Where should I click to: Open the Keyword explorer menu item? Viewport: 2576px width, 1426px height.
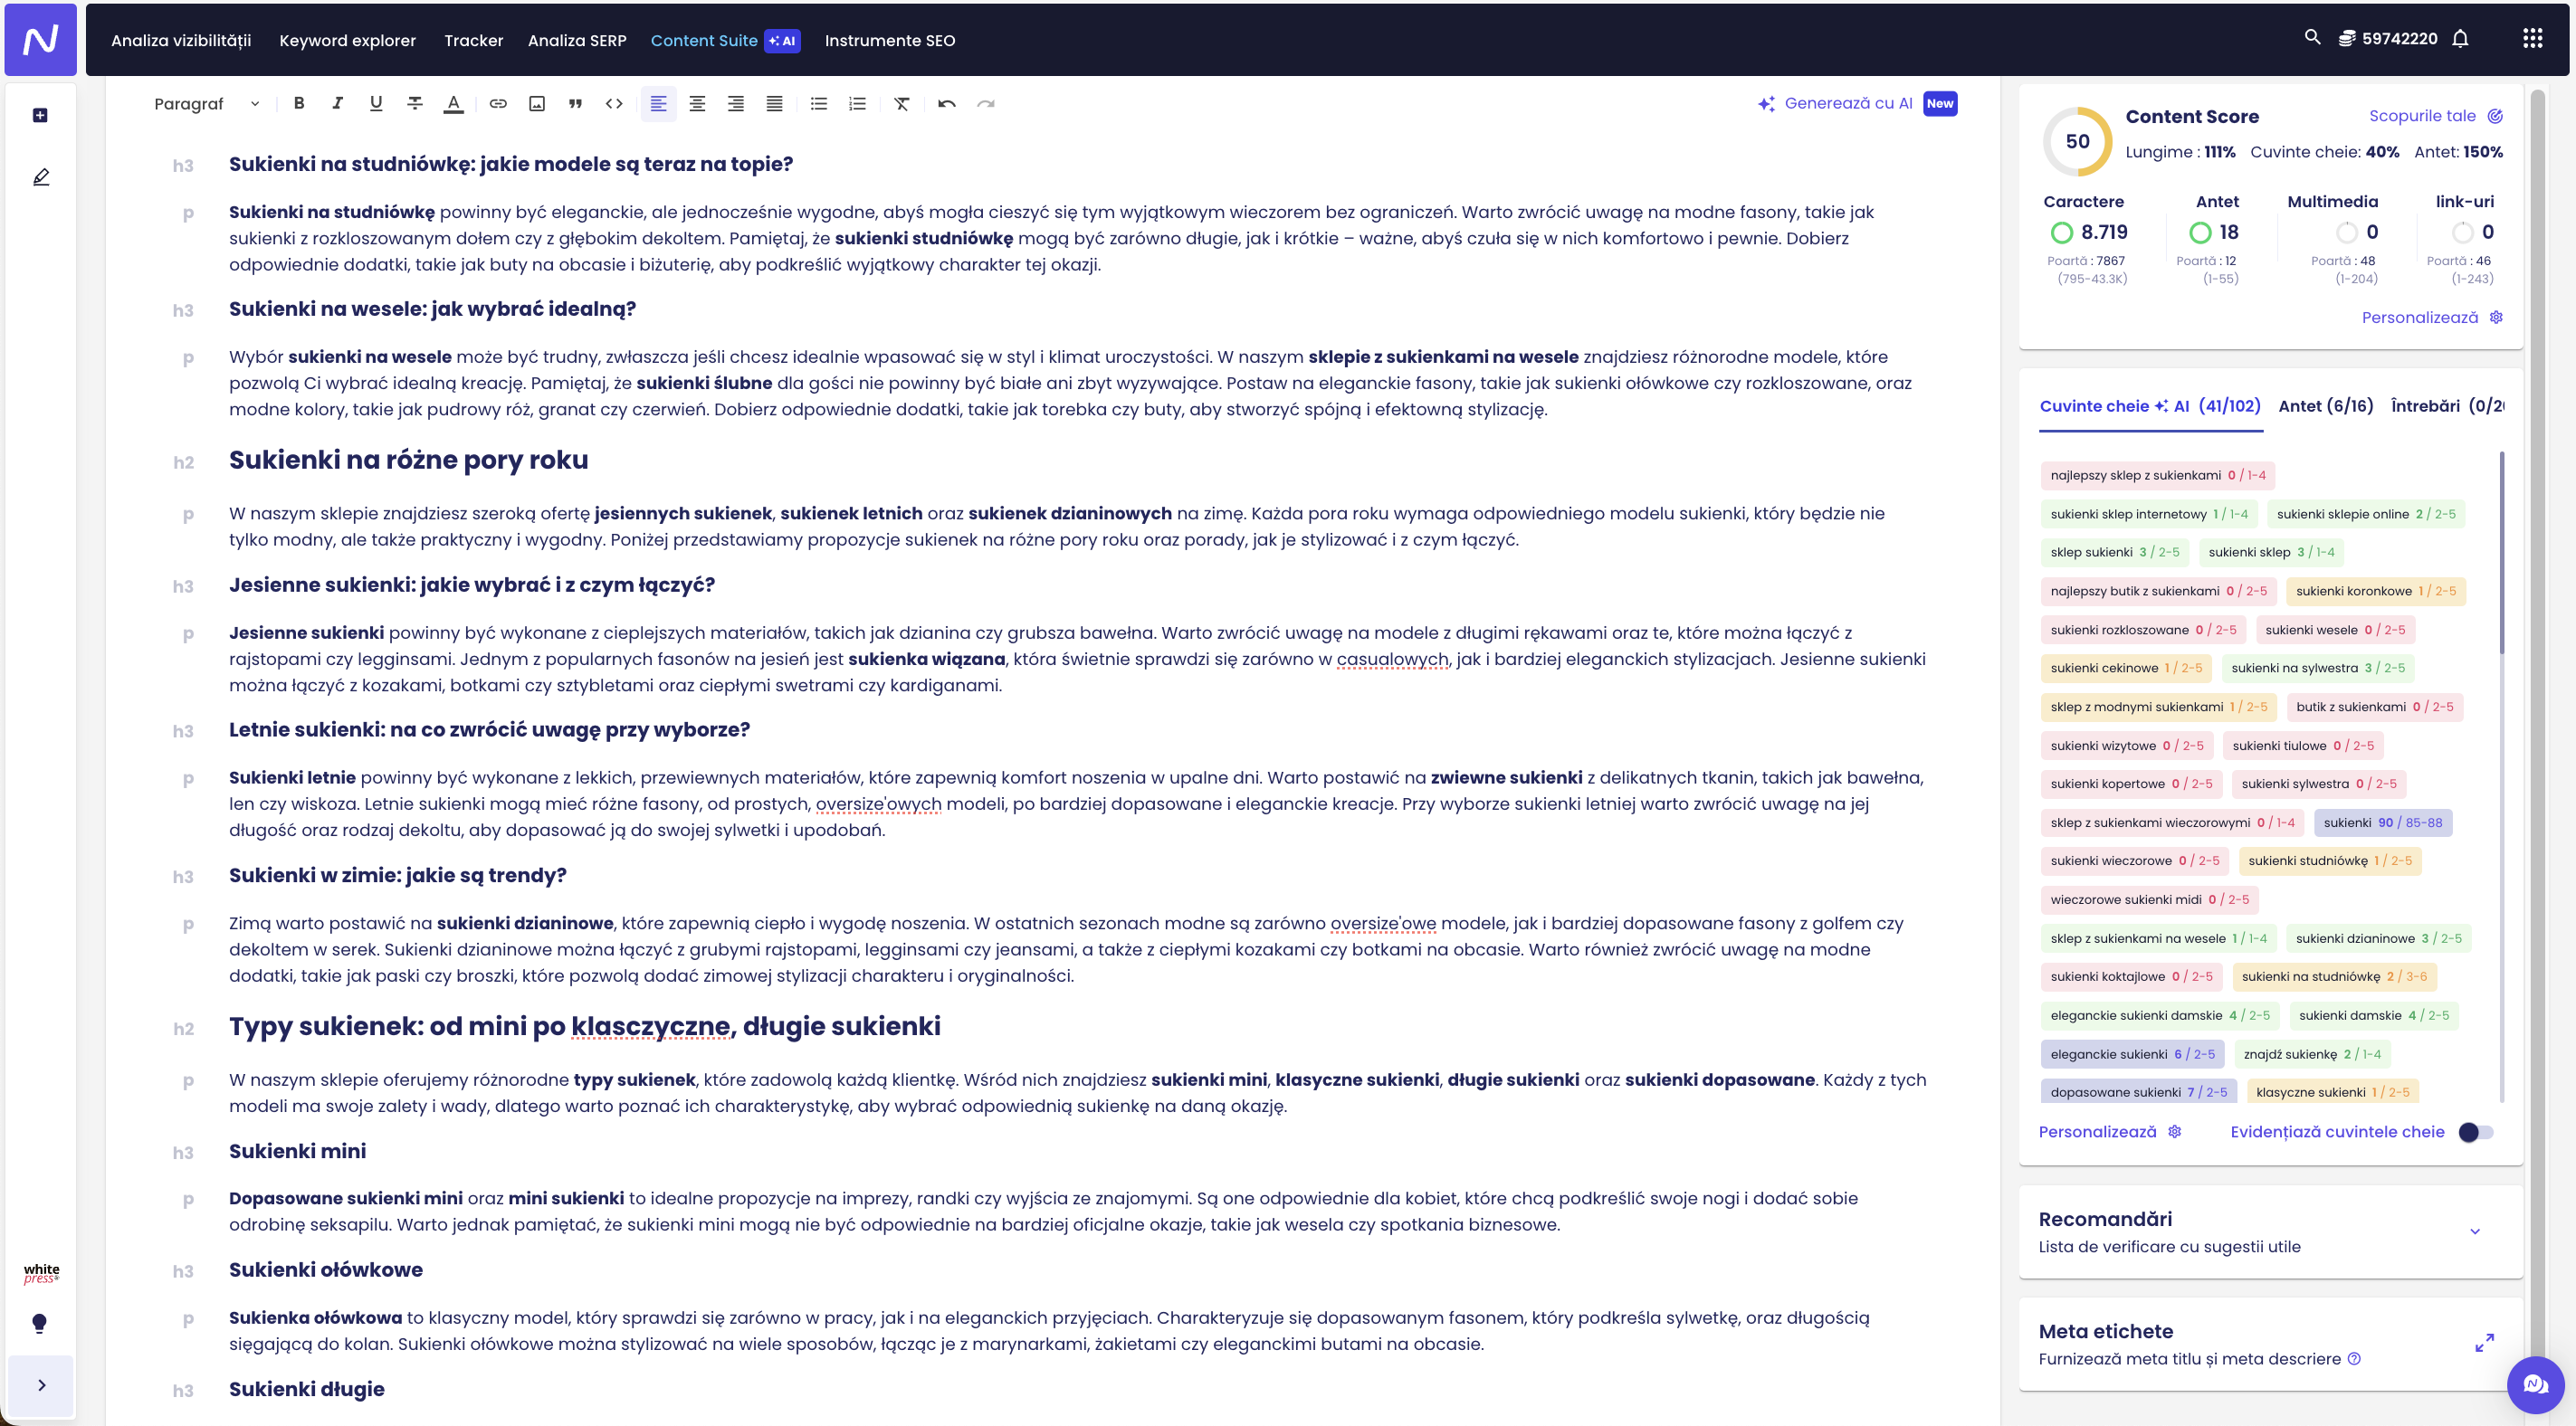[x=347, y=40]
